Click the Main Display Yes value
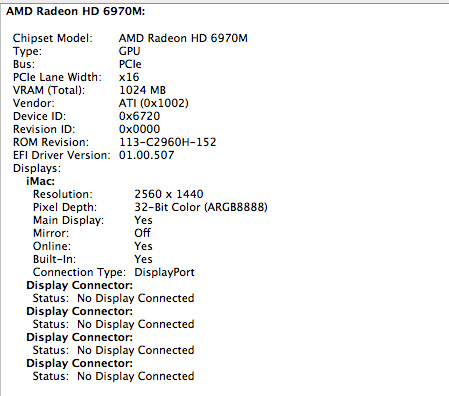Screen dimensions: 449x396 (x=143, y=220)
